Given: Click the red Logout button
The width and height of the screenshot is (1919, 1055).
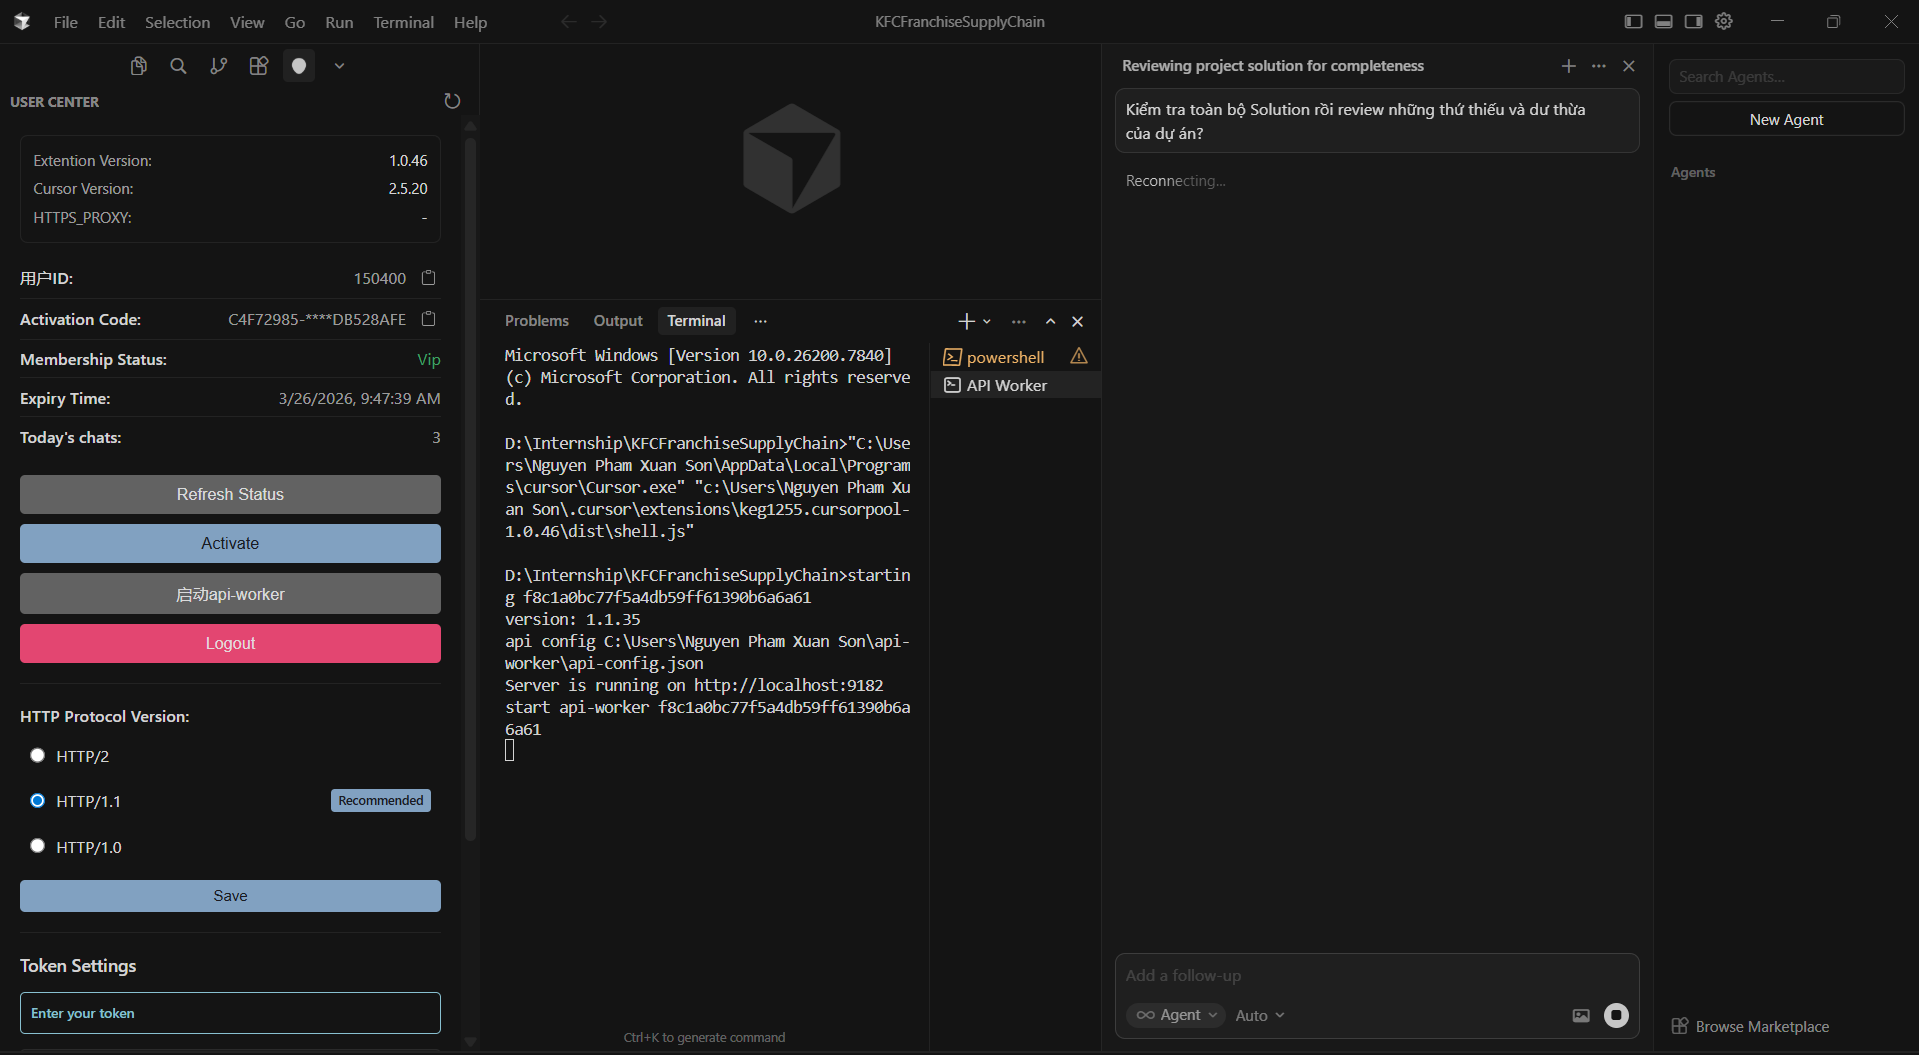Looking at the screenshot, I should click(230, 643).
